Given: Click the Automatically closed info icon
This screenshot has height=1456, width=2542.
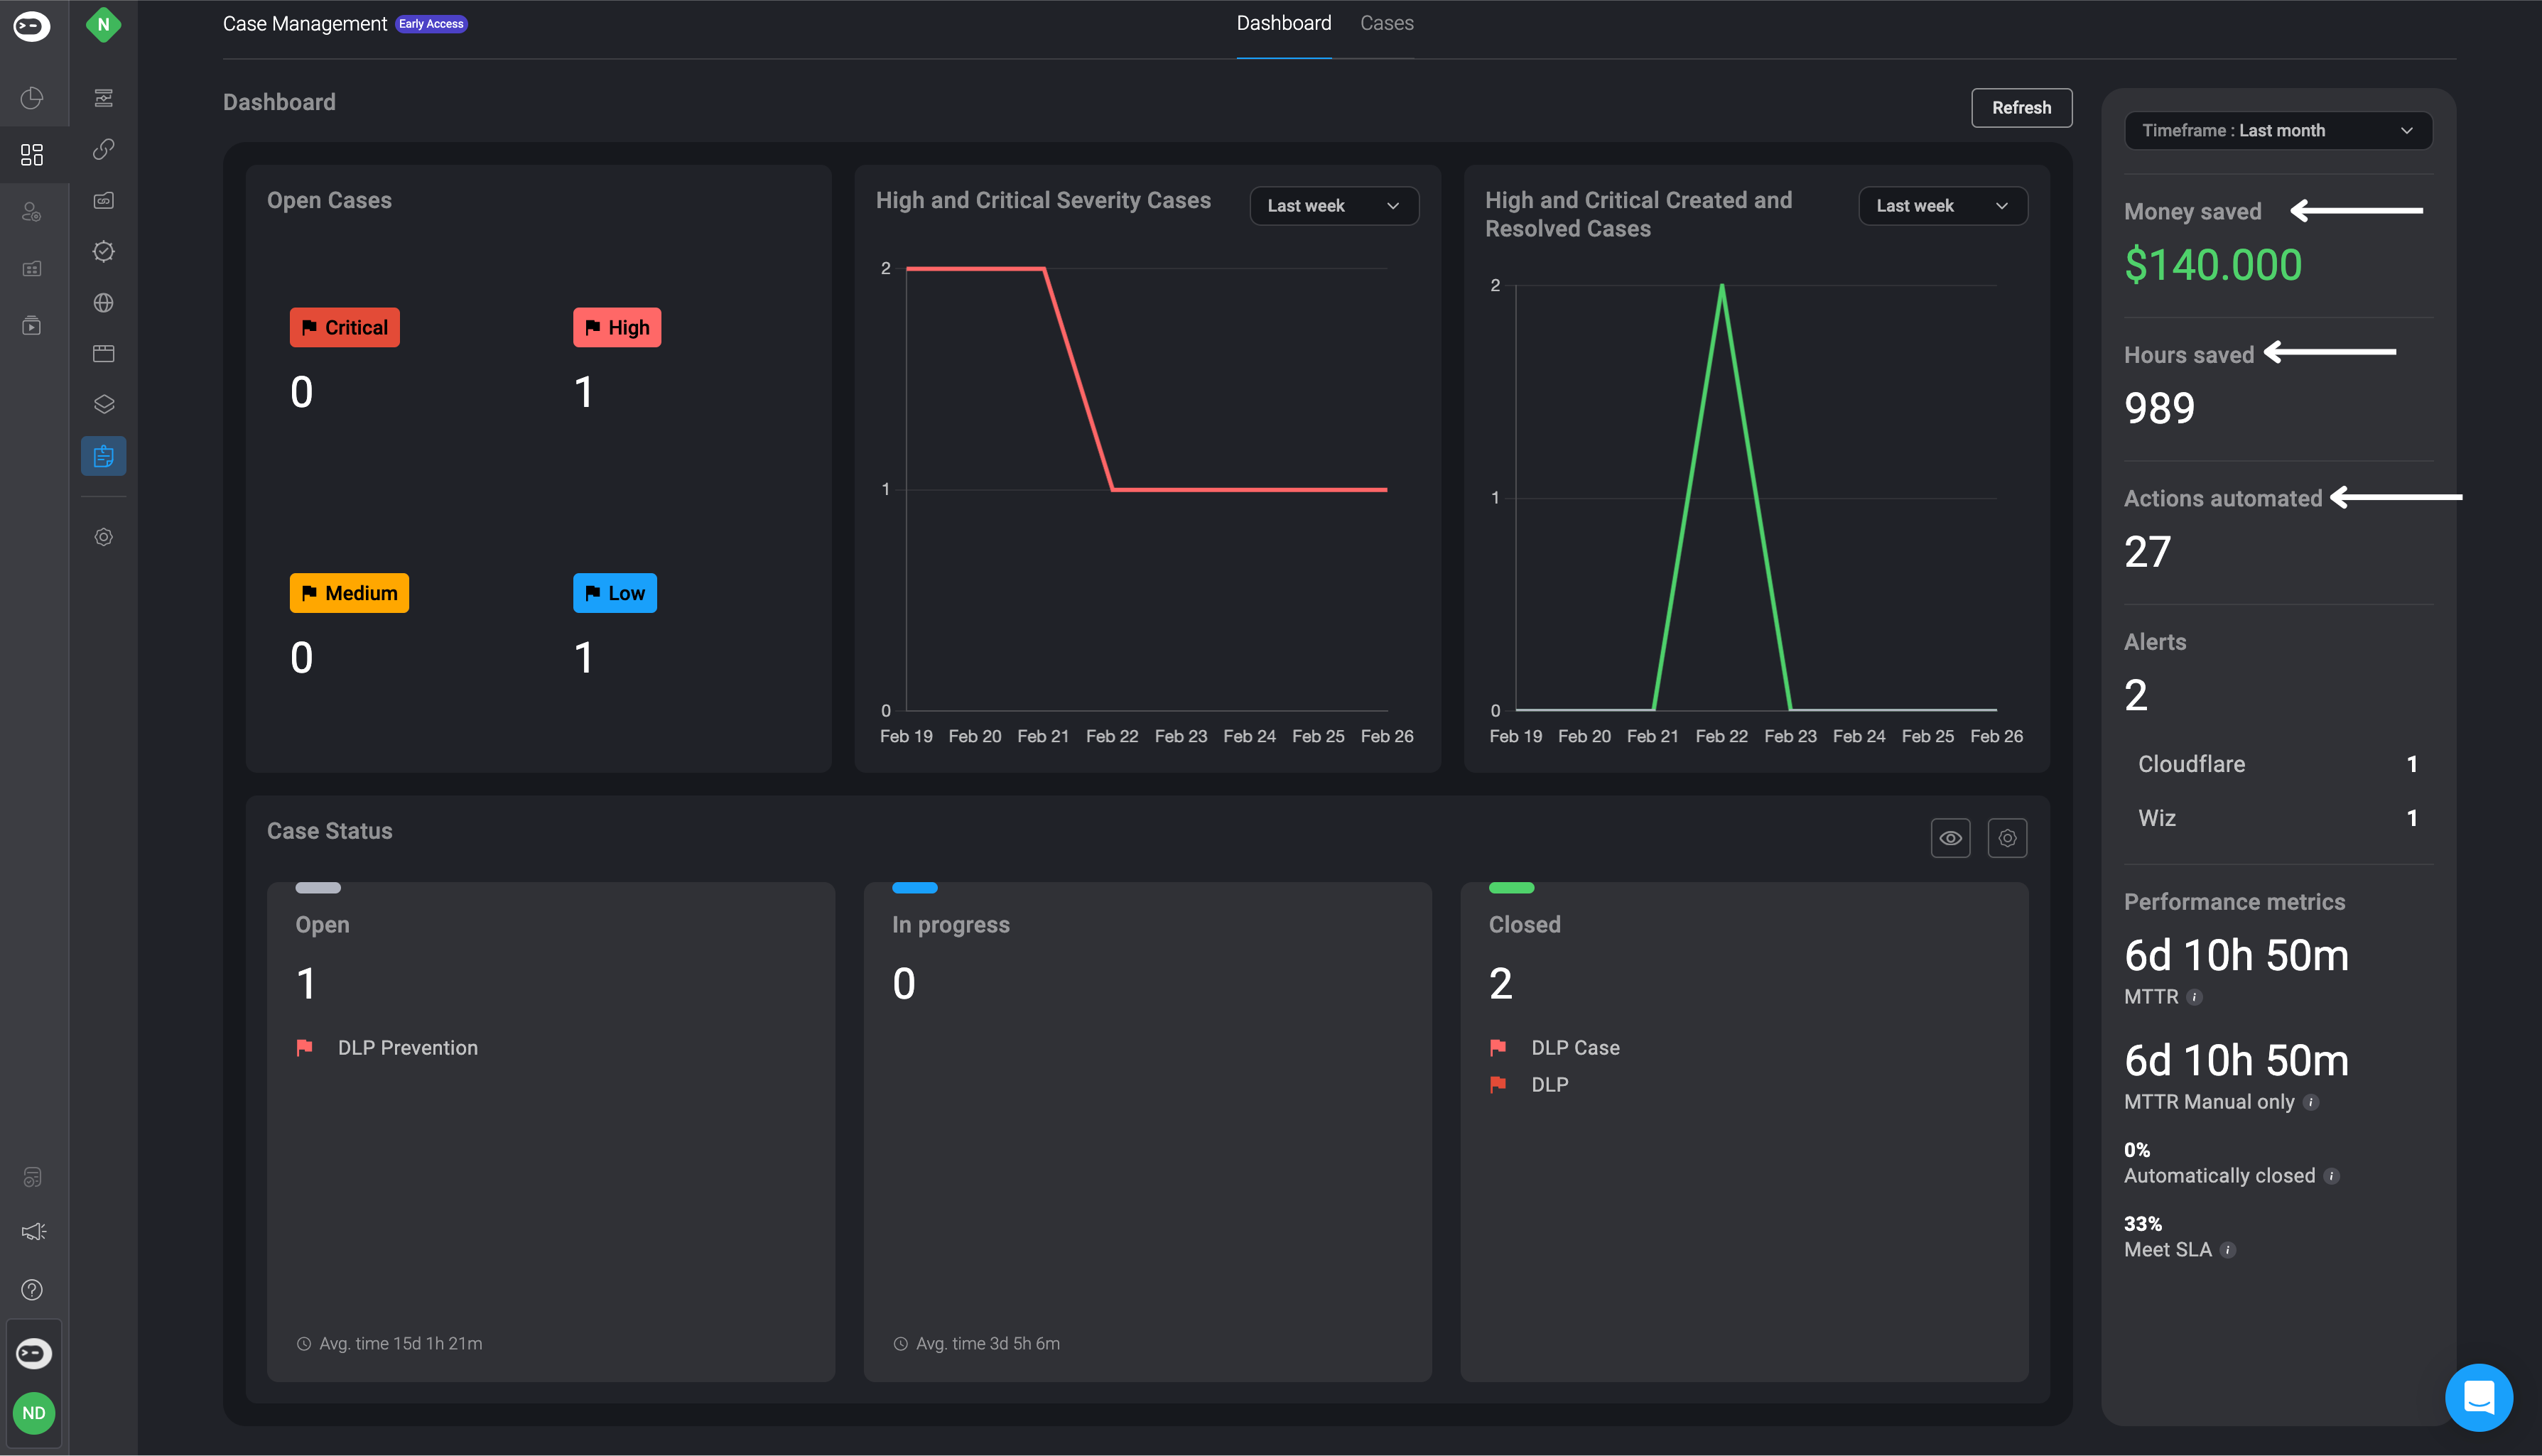Looking at the screenshot, I should click(2331, 1176).
